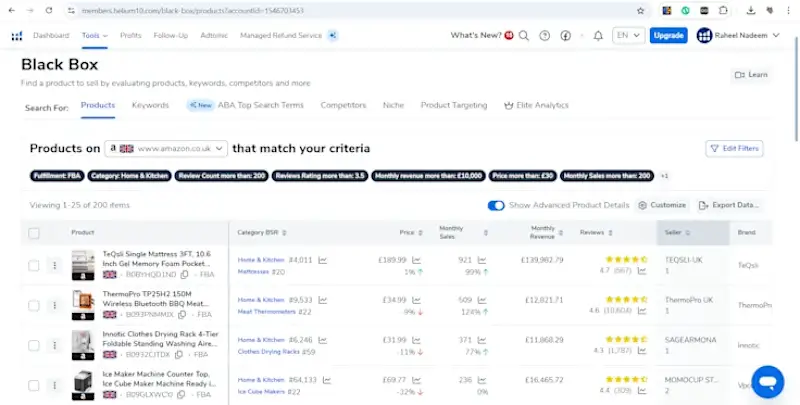This screenshot has height=405, width=800.
Task: Open the chat support bubble
Action: coord(768,382)
